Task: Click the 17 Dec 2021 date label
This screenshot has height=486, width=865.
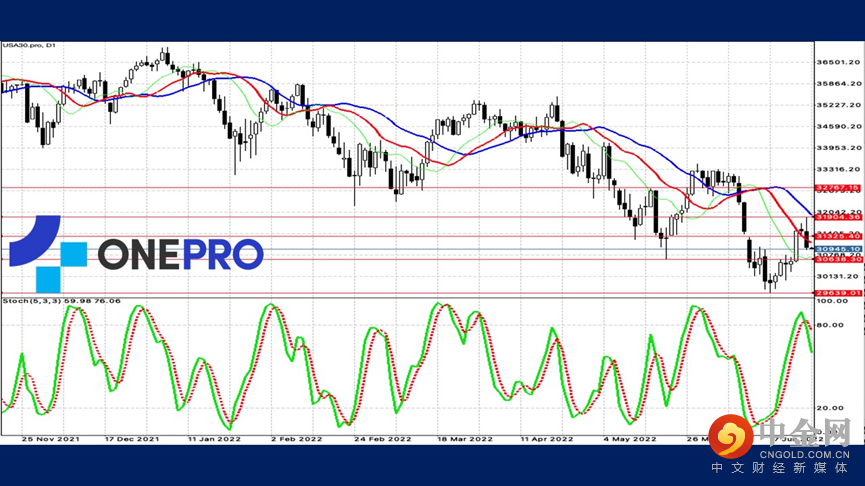Action: coord(133,438)
